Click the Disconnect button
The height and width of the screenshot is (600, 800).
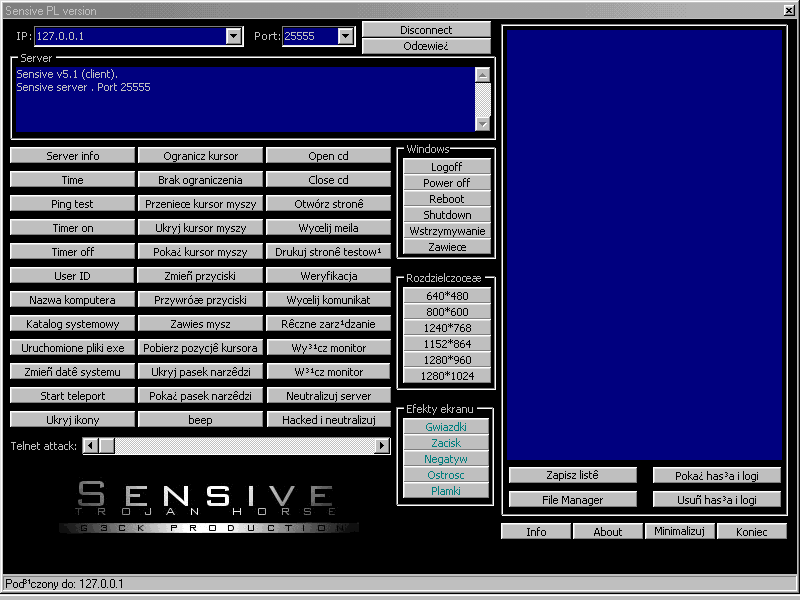[x=427, y=29]
